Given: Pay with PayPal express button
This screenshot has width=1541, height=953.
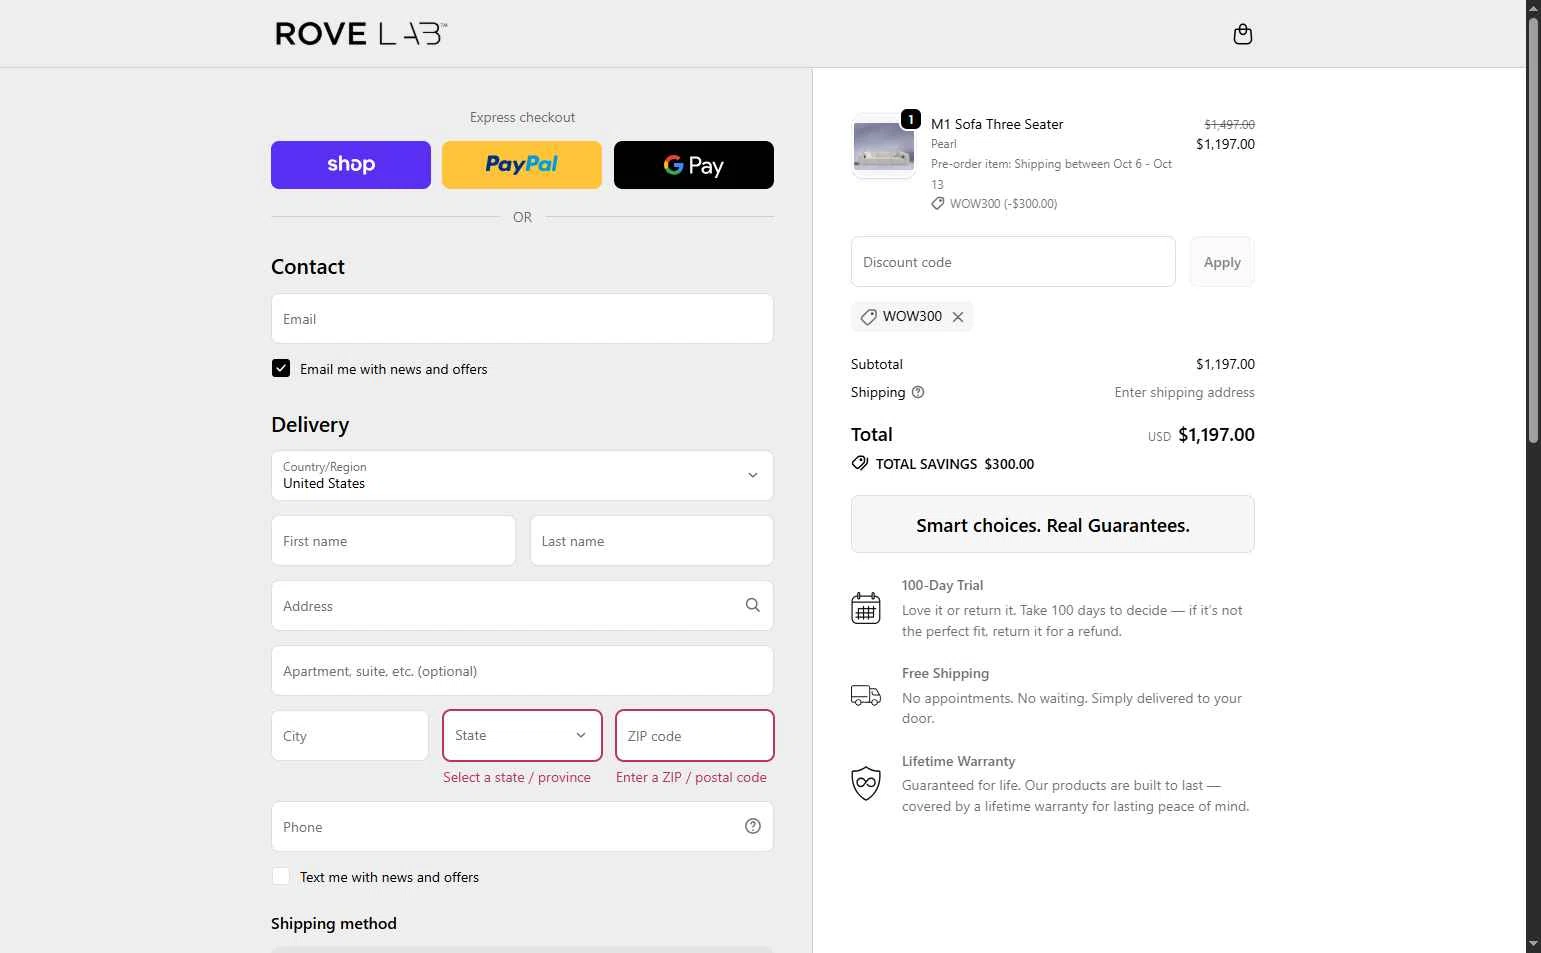Looking at the screenshot, I should pyautogui.click(x=522, y=165).
